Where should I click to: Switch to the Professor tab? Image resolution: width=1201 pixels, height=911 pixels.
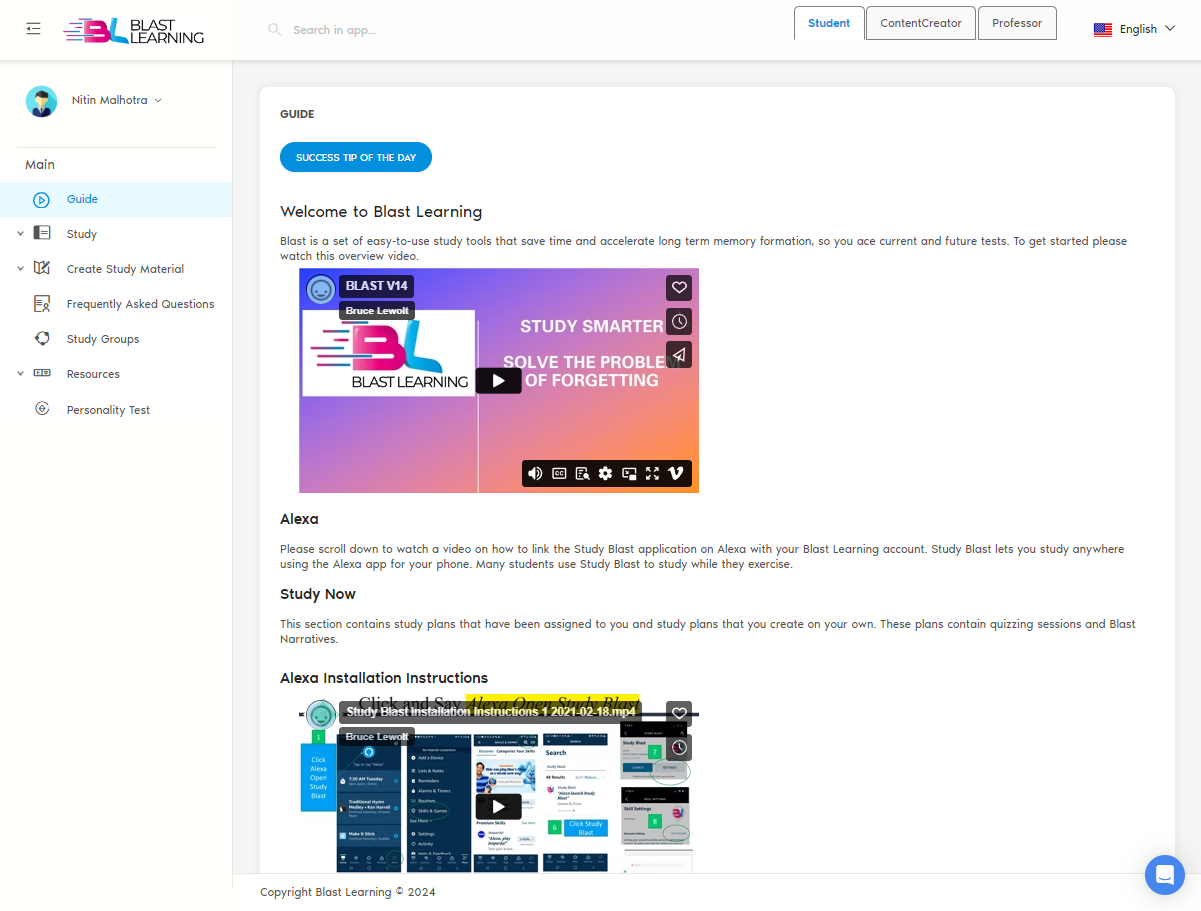click(x=1017, y=22)
